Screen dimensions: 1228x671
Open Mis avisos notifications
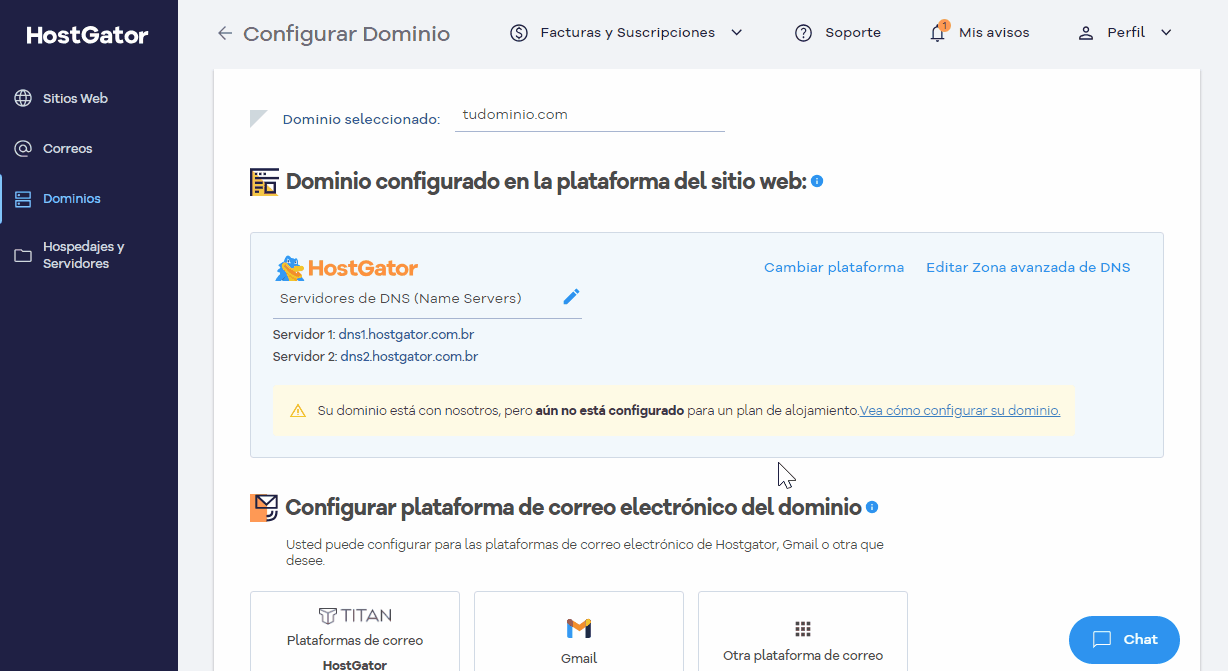coord(980,33)
